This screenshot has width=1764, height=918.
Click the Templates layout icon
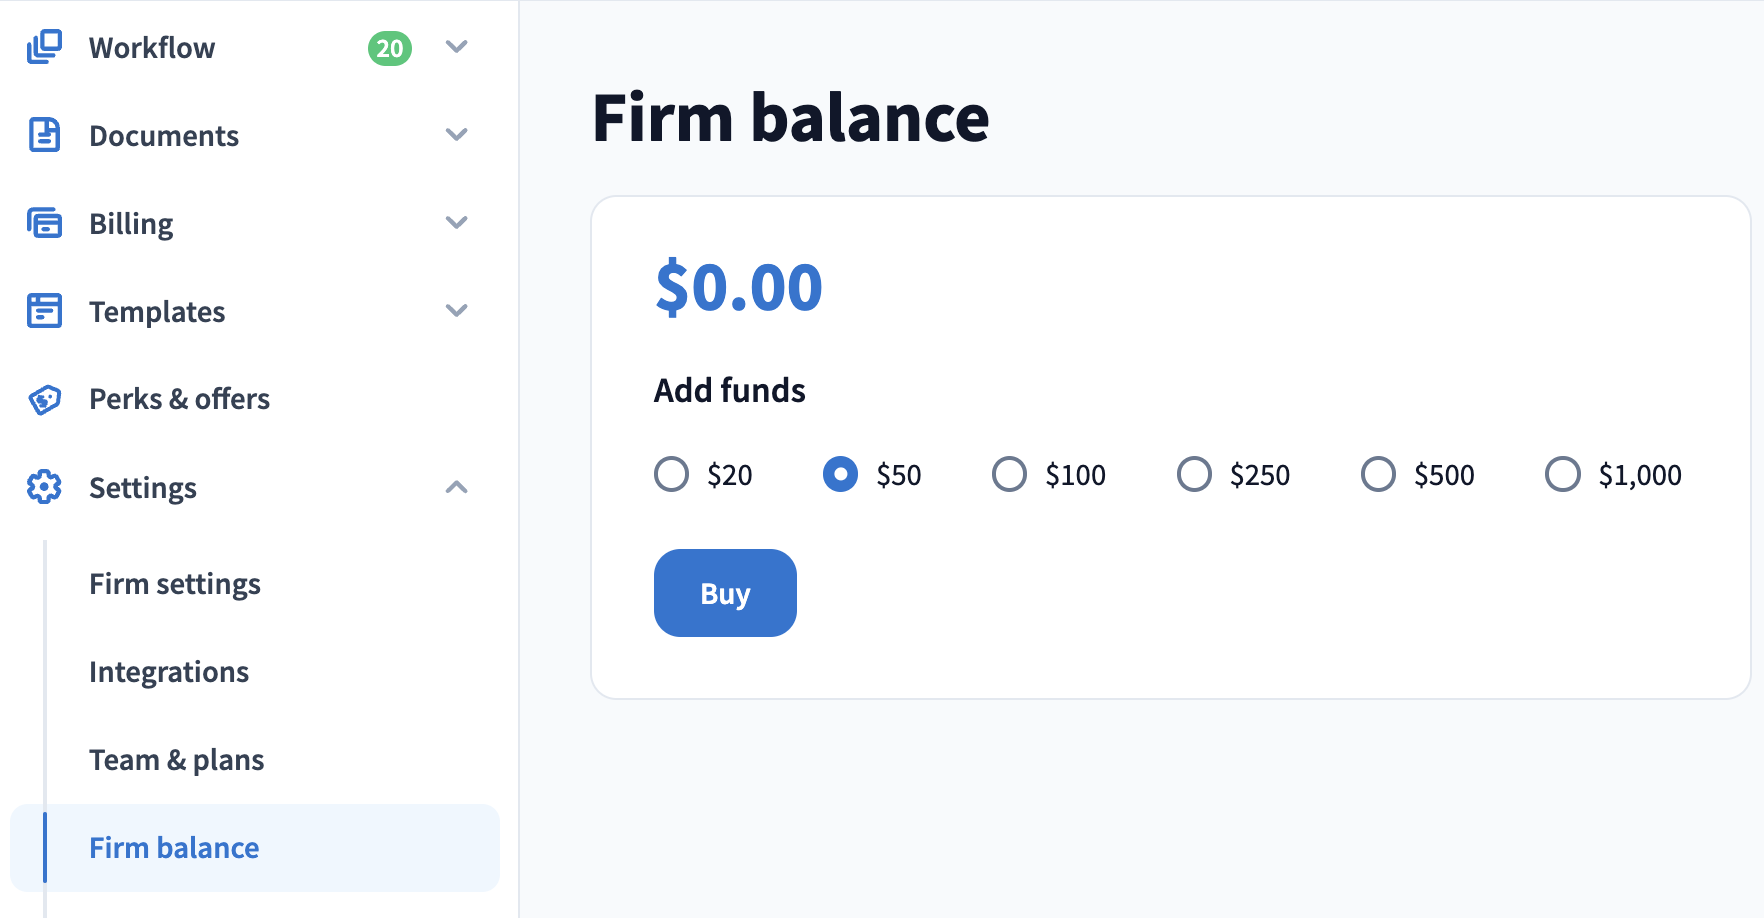(x=44, y=311)
